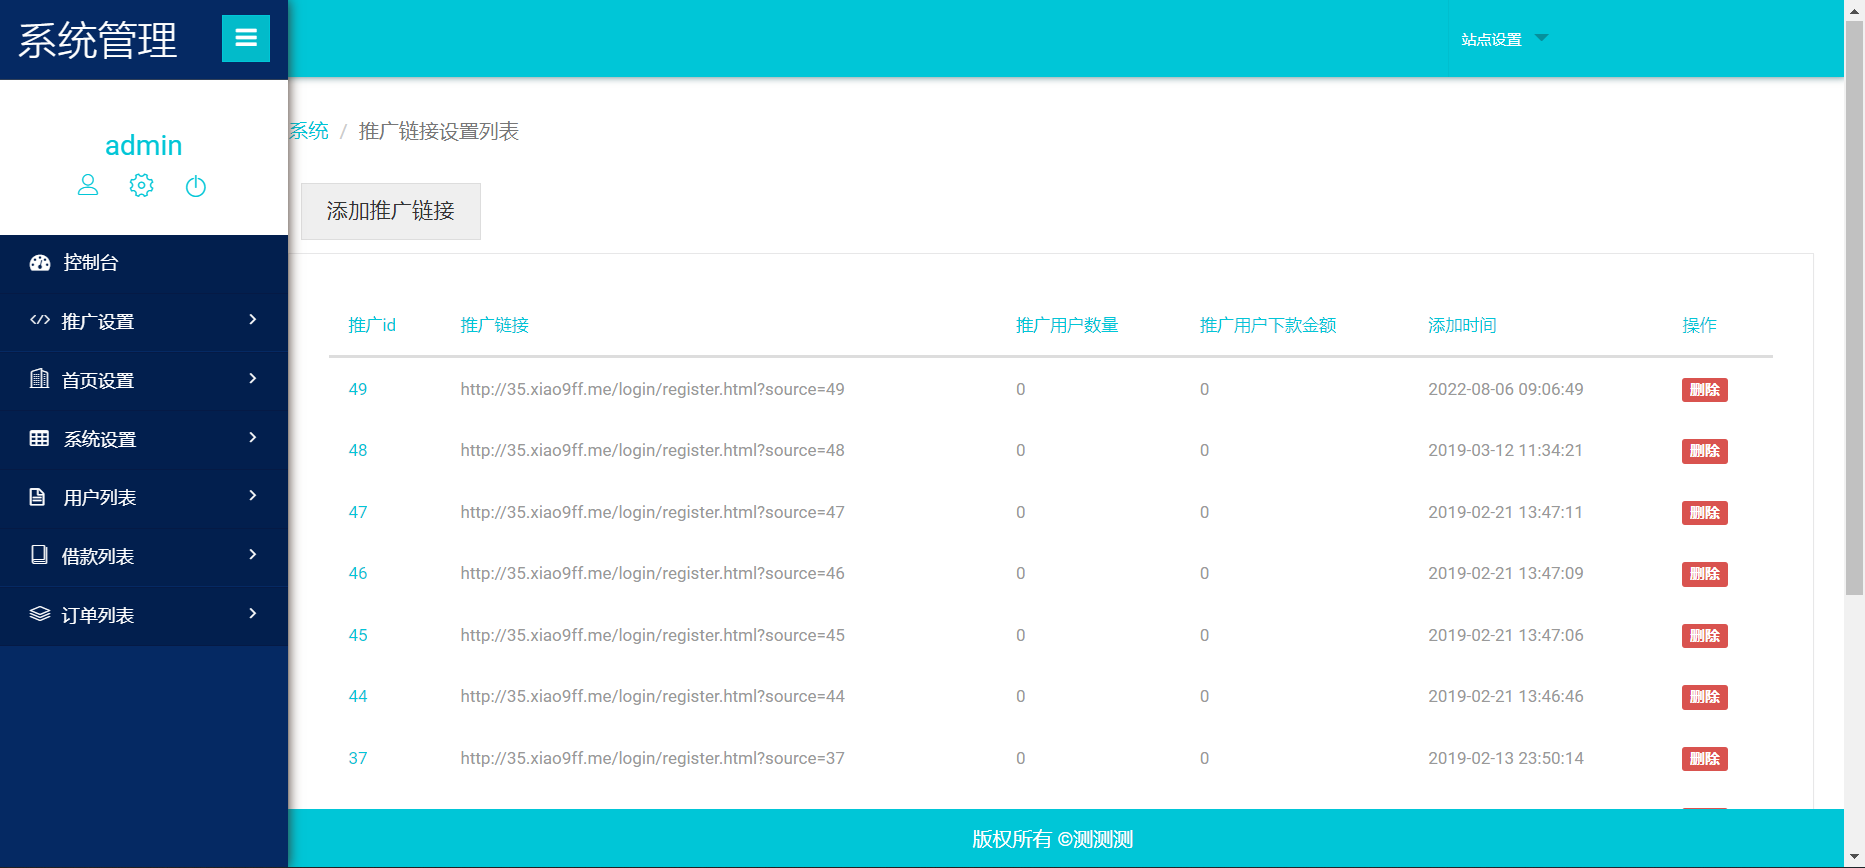Click the book icon beside 借款列表
This screenshot has width=1865, height=868.
pos(39,555)
